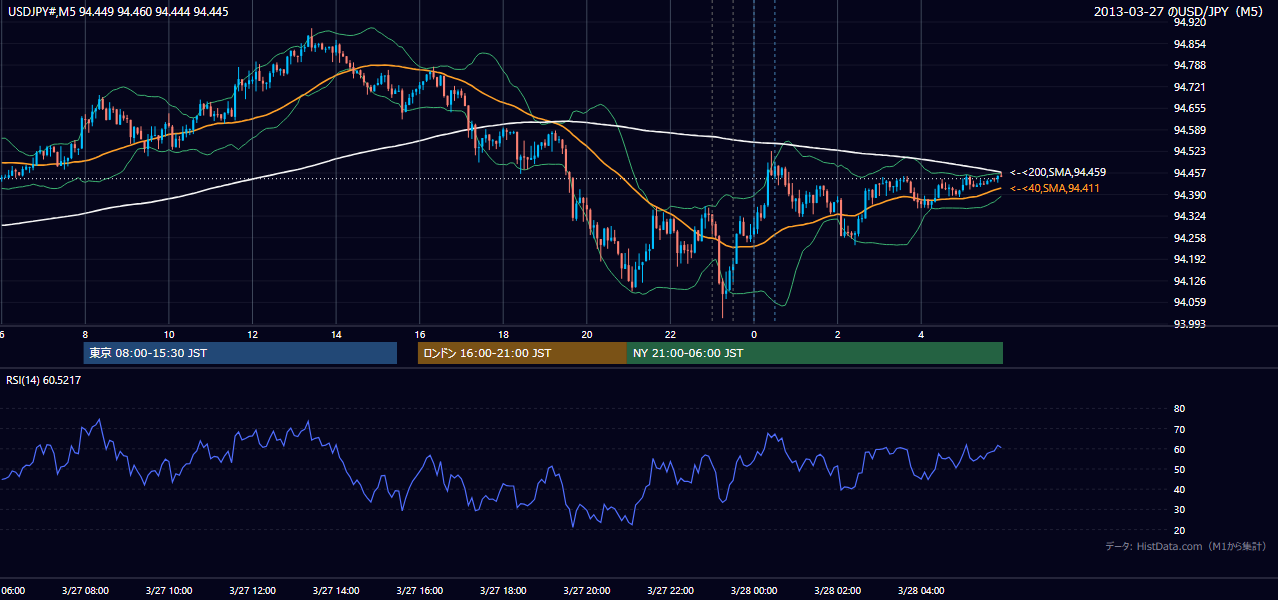Click the value 20 on the RSI scale
The height and width of the screenshot is (600, 1278).
pyautogui.click(x=1179, y=530)
